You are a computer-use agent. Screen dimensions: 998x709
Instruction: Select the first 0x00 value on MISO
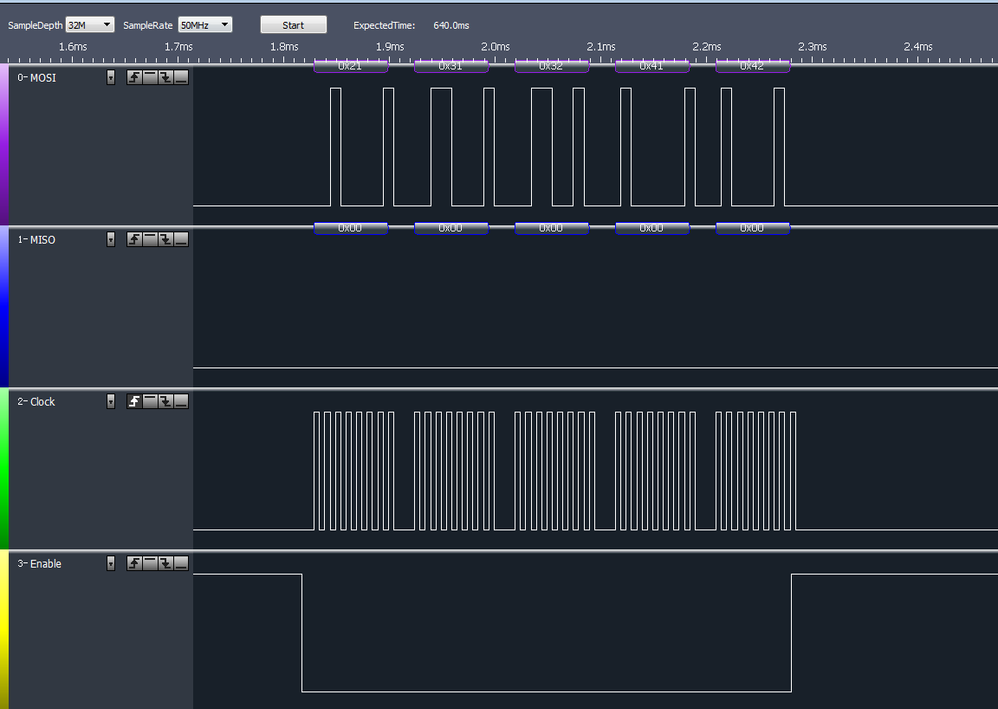(351, 228)
